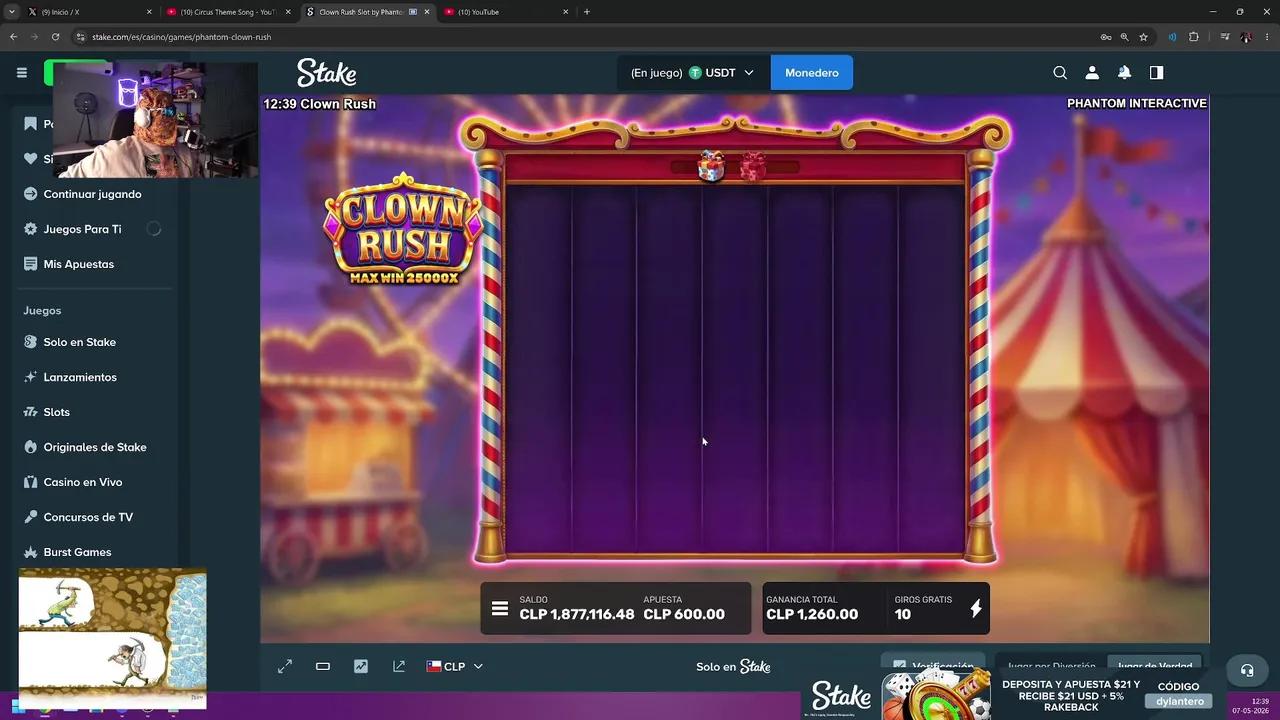1280x720 pixels.
Task: Click the white gift box at reel top
Action: point(710,166)
